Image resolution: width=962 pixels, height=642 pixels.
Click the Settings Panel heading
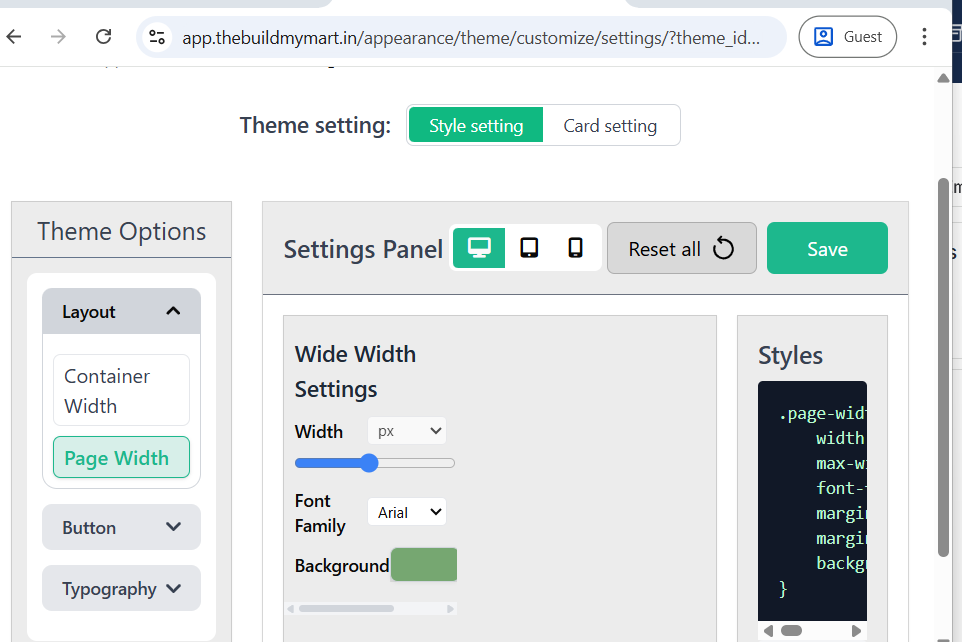coord(363,249)
